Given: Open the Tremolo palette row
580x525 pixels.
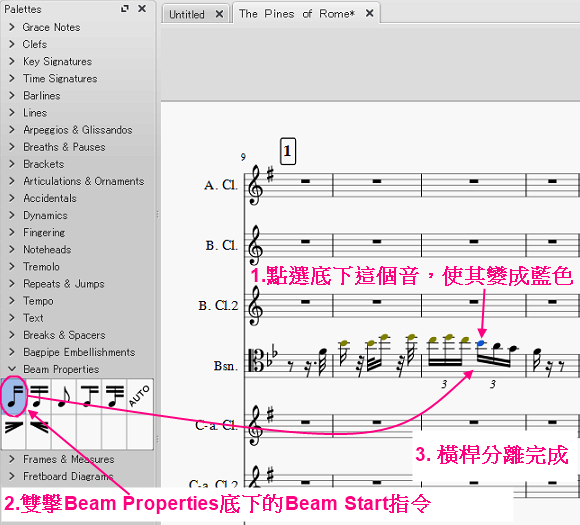Looking at the screenshot, I should 78,266.
